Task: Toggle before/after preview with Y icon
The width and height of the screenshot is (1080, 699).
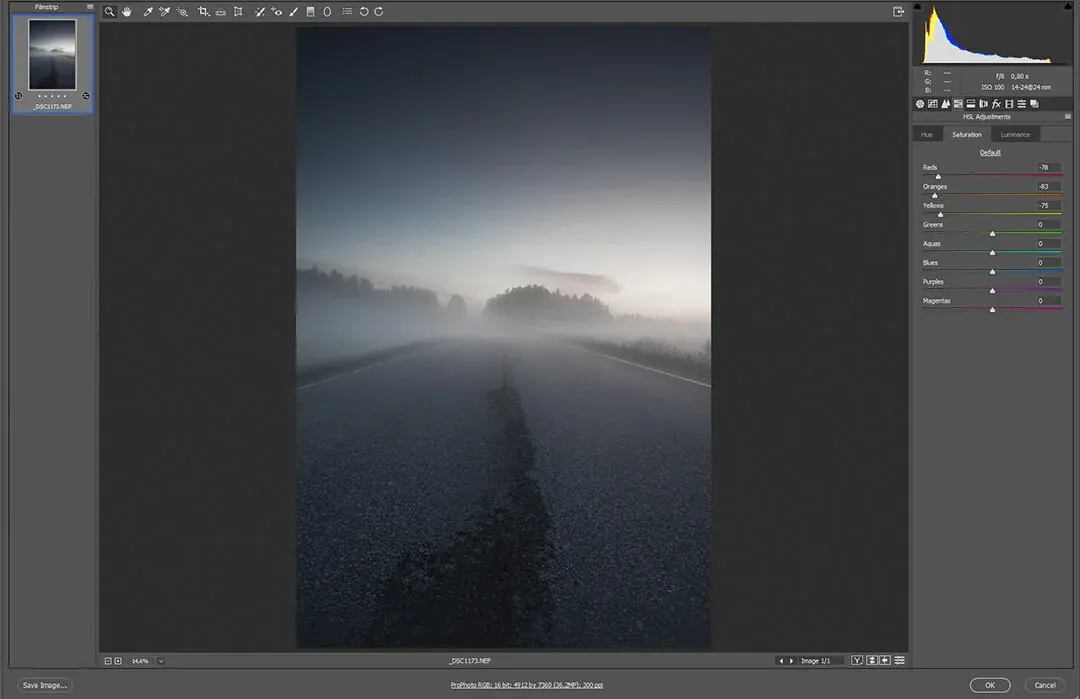Action: point(856,660)
